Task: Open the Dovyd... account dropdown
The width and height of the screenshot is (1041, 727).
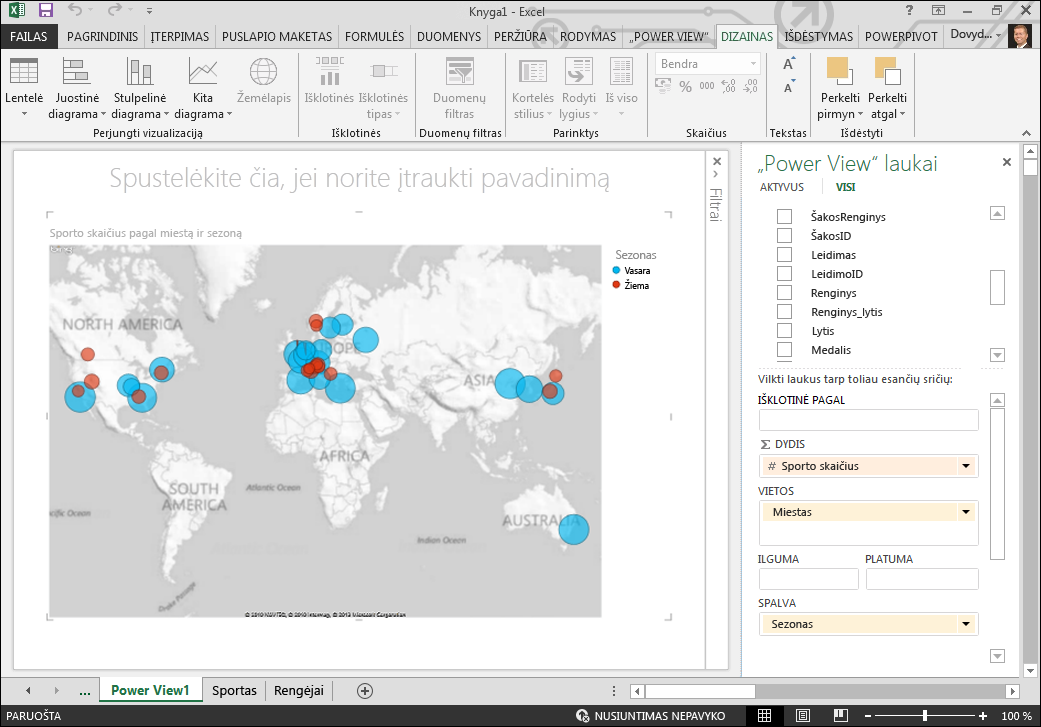Action: click(975, 35)
